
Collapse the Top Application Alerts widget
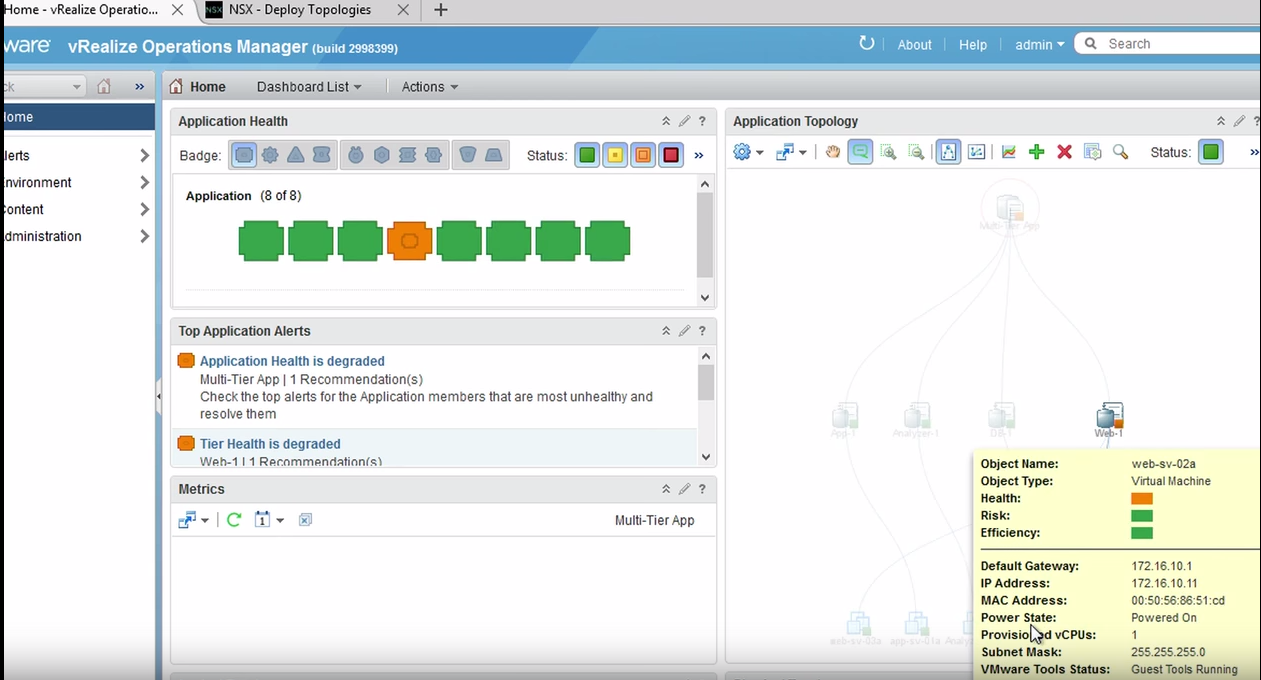[x=666, y=331]
